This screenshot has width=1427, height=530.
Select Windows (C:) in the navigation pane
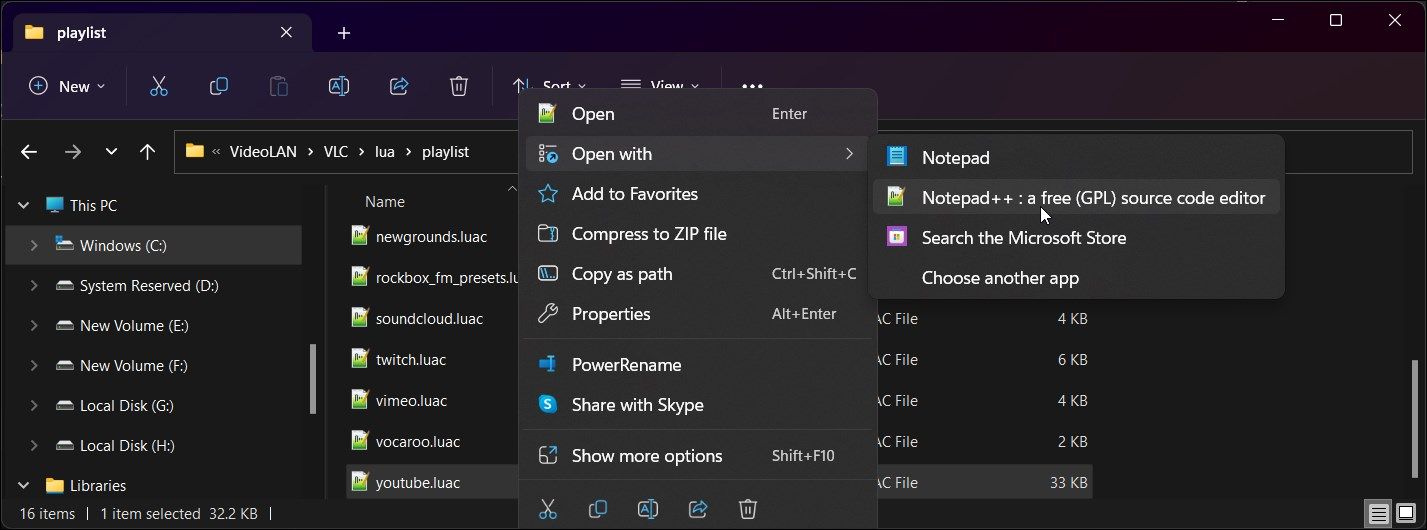tap(154, 245)
